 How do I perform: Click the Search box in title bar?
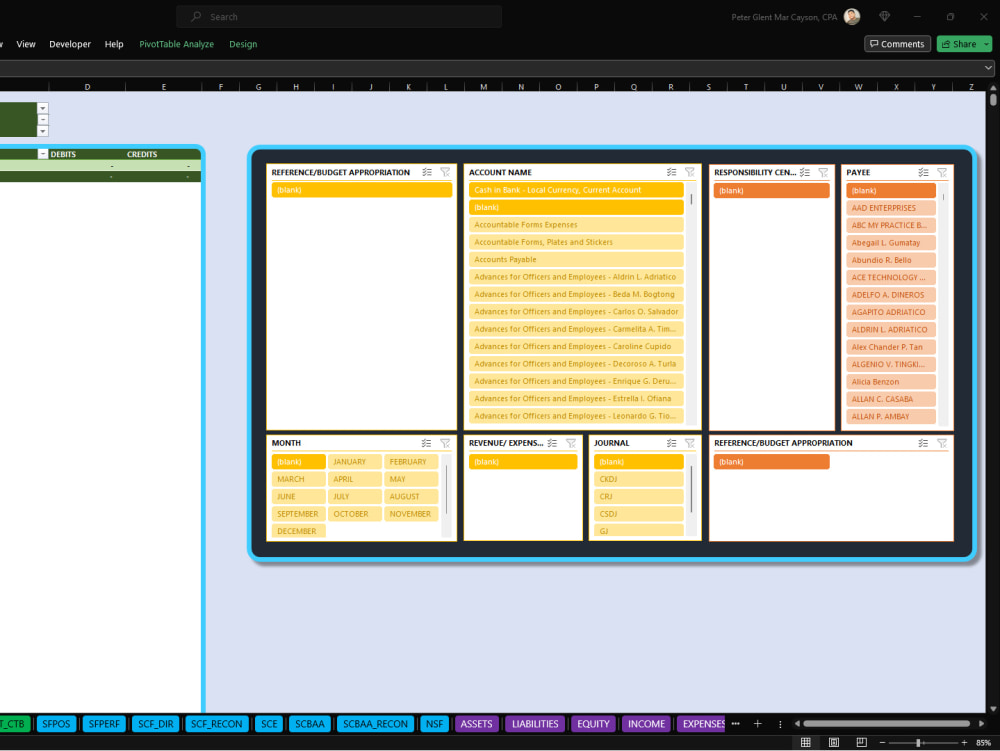(339, 17)
